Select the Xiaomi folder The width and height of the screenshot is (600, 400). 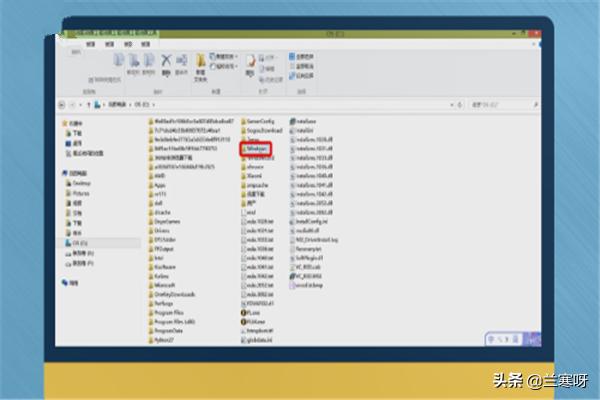click(255, 175)
